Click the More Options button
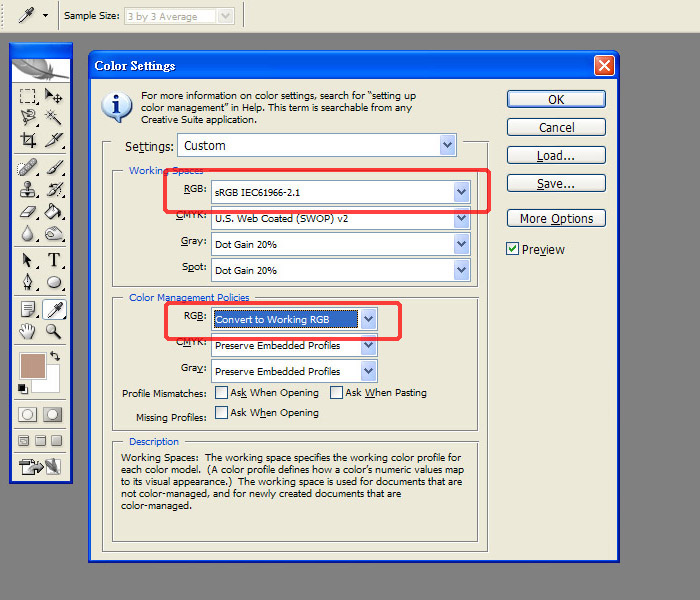The width and height of the screenshot is (700, 600). [556, 219]
